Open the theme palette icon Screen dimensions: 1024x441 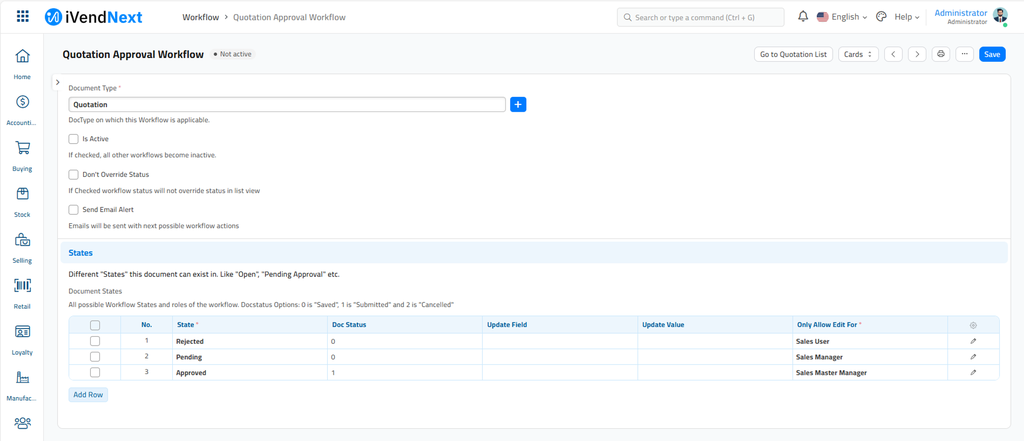(x=881, y=17)
